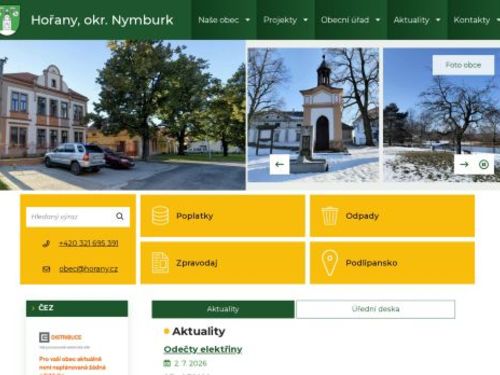500x375 pixels.
Task: Click the Odpady trash bin icon
Action: pyautogui.click(x=330, y=216)
